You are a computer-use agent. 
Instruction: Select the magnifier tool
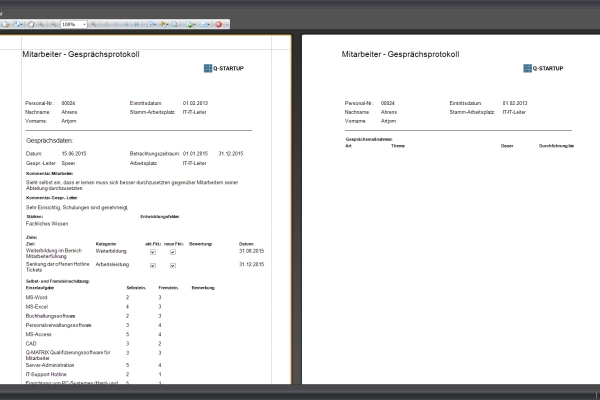coord(41,24)
